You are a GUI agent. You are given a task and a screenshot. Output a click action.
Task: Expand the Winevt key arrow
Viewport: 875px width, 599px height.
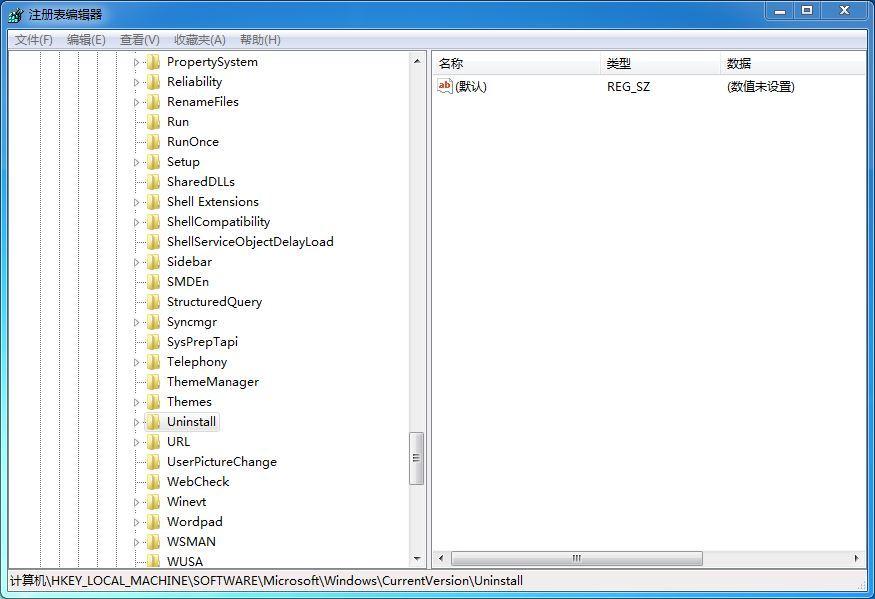click(x=137, y=502)
